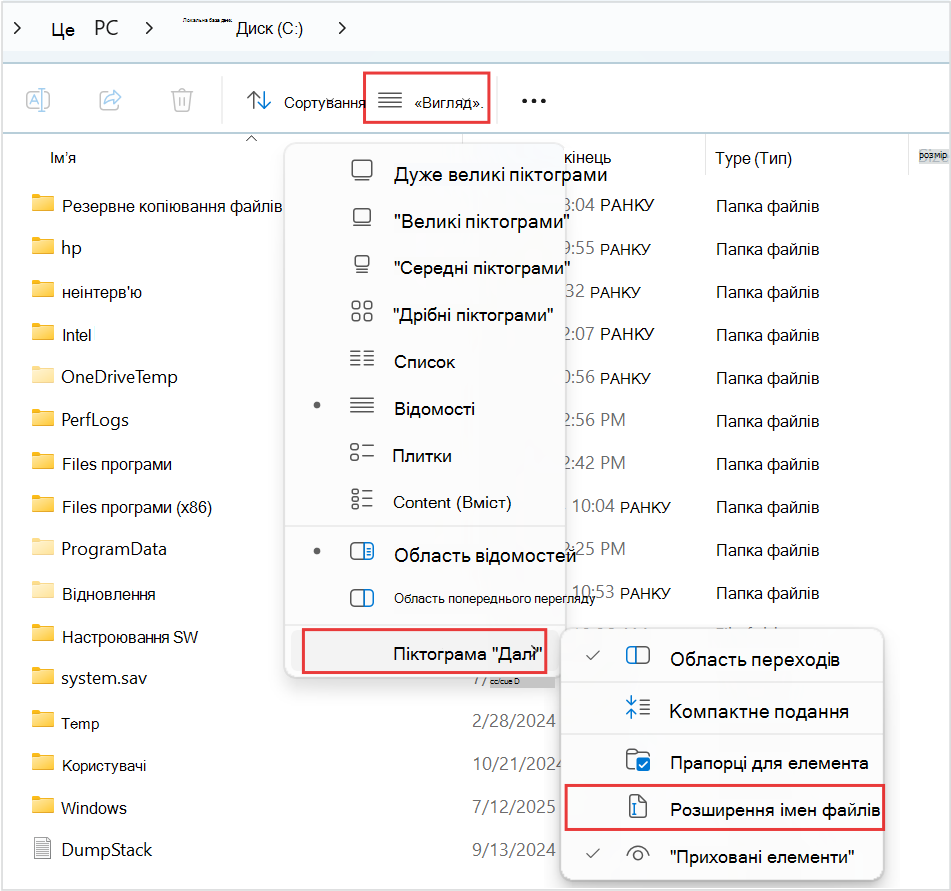Viewport: 951px width, 891px height.
Task: Open the three-dots more options menu
Action: coord(534,101)
